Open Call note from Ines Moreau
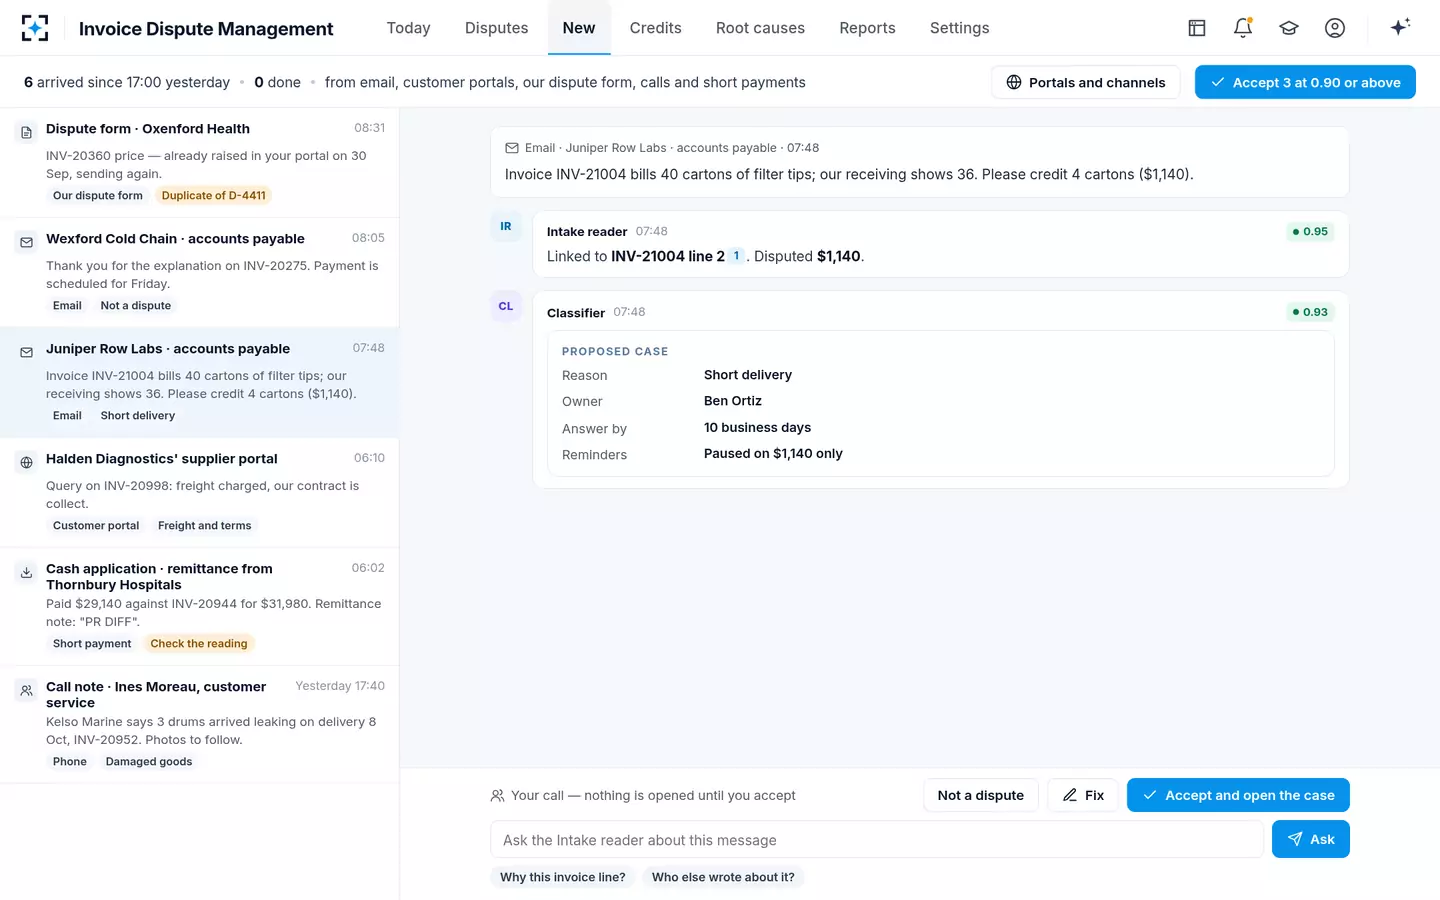Viewport: 1440px width, 900px height. (x=200, y=725)
